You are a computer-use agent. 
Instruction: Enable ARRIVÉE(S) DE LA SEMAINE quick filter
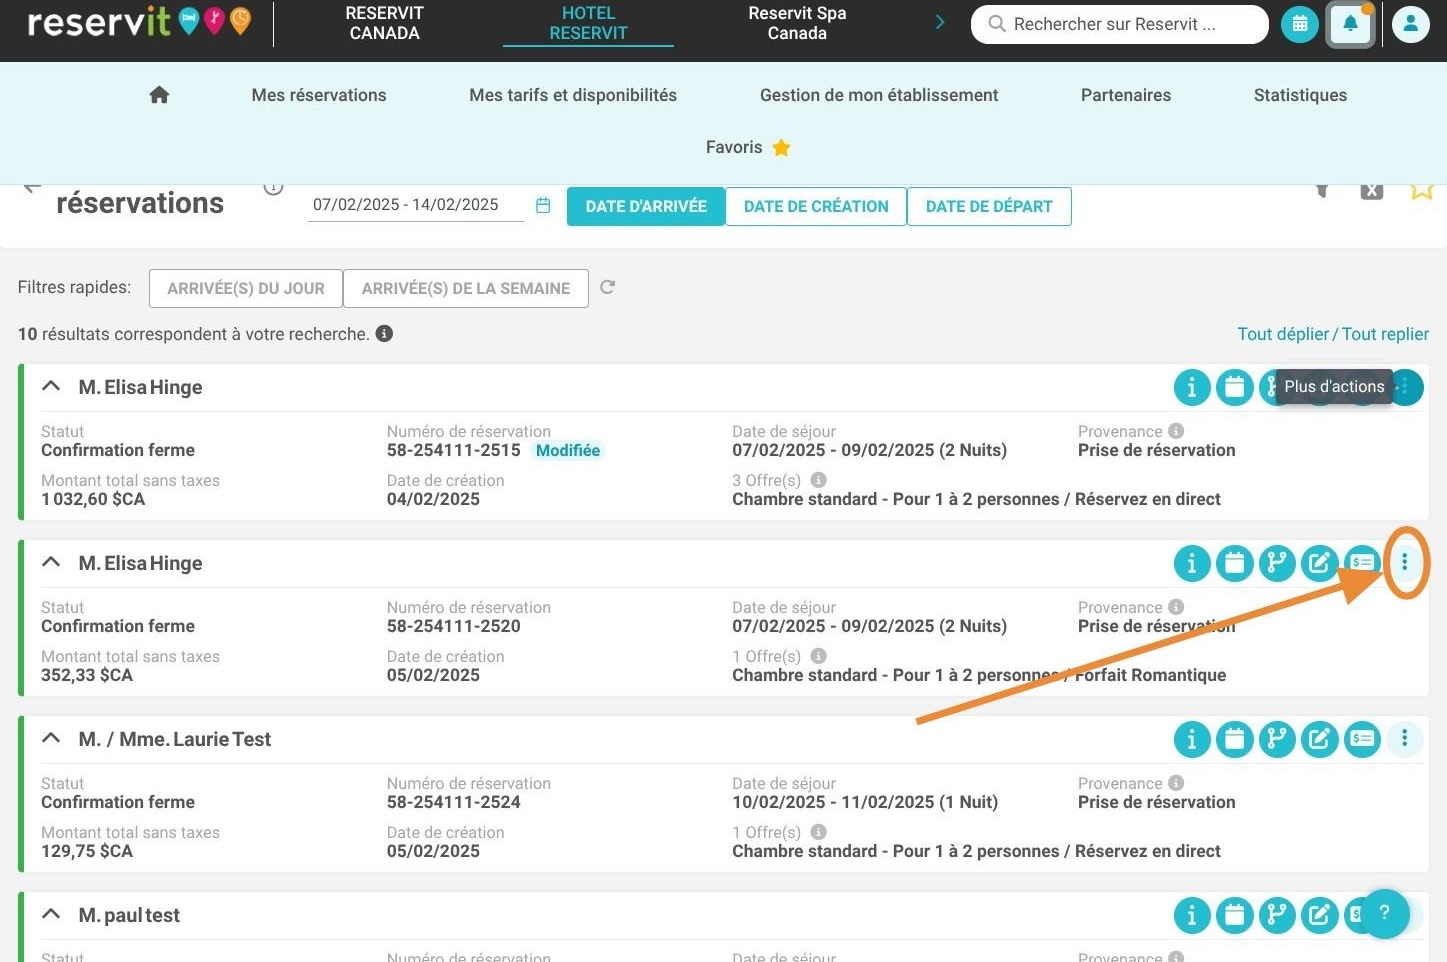[466, 288]
